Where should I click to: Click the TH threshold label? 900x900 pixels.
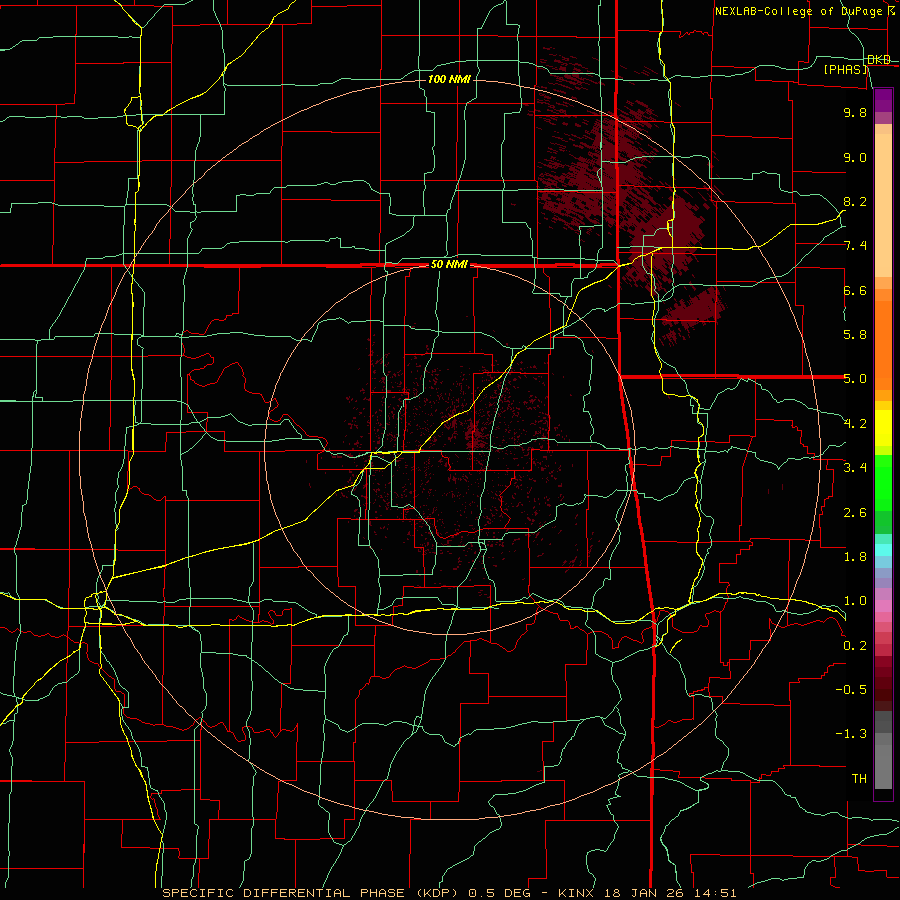click(859, 779)
